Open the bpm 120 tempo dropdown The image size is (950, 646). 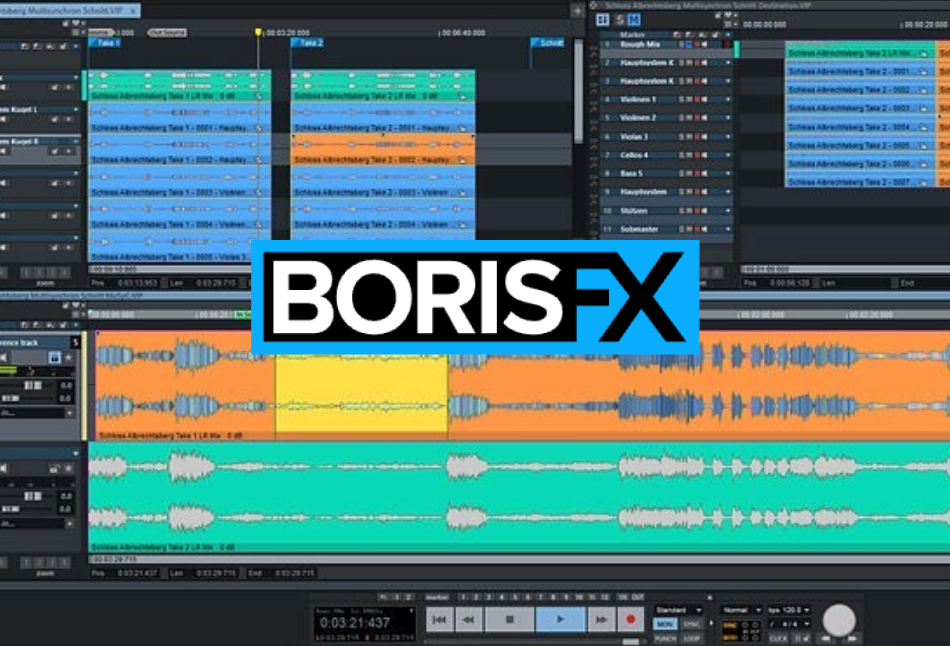[x=789, y=610]
